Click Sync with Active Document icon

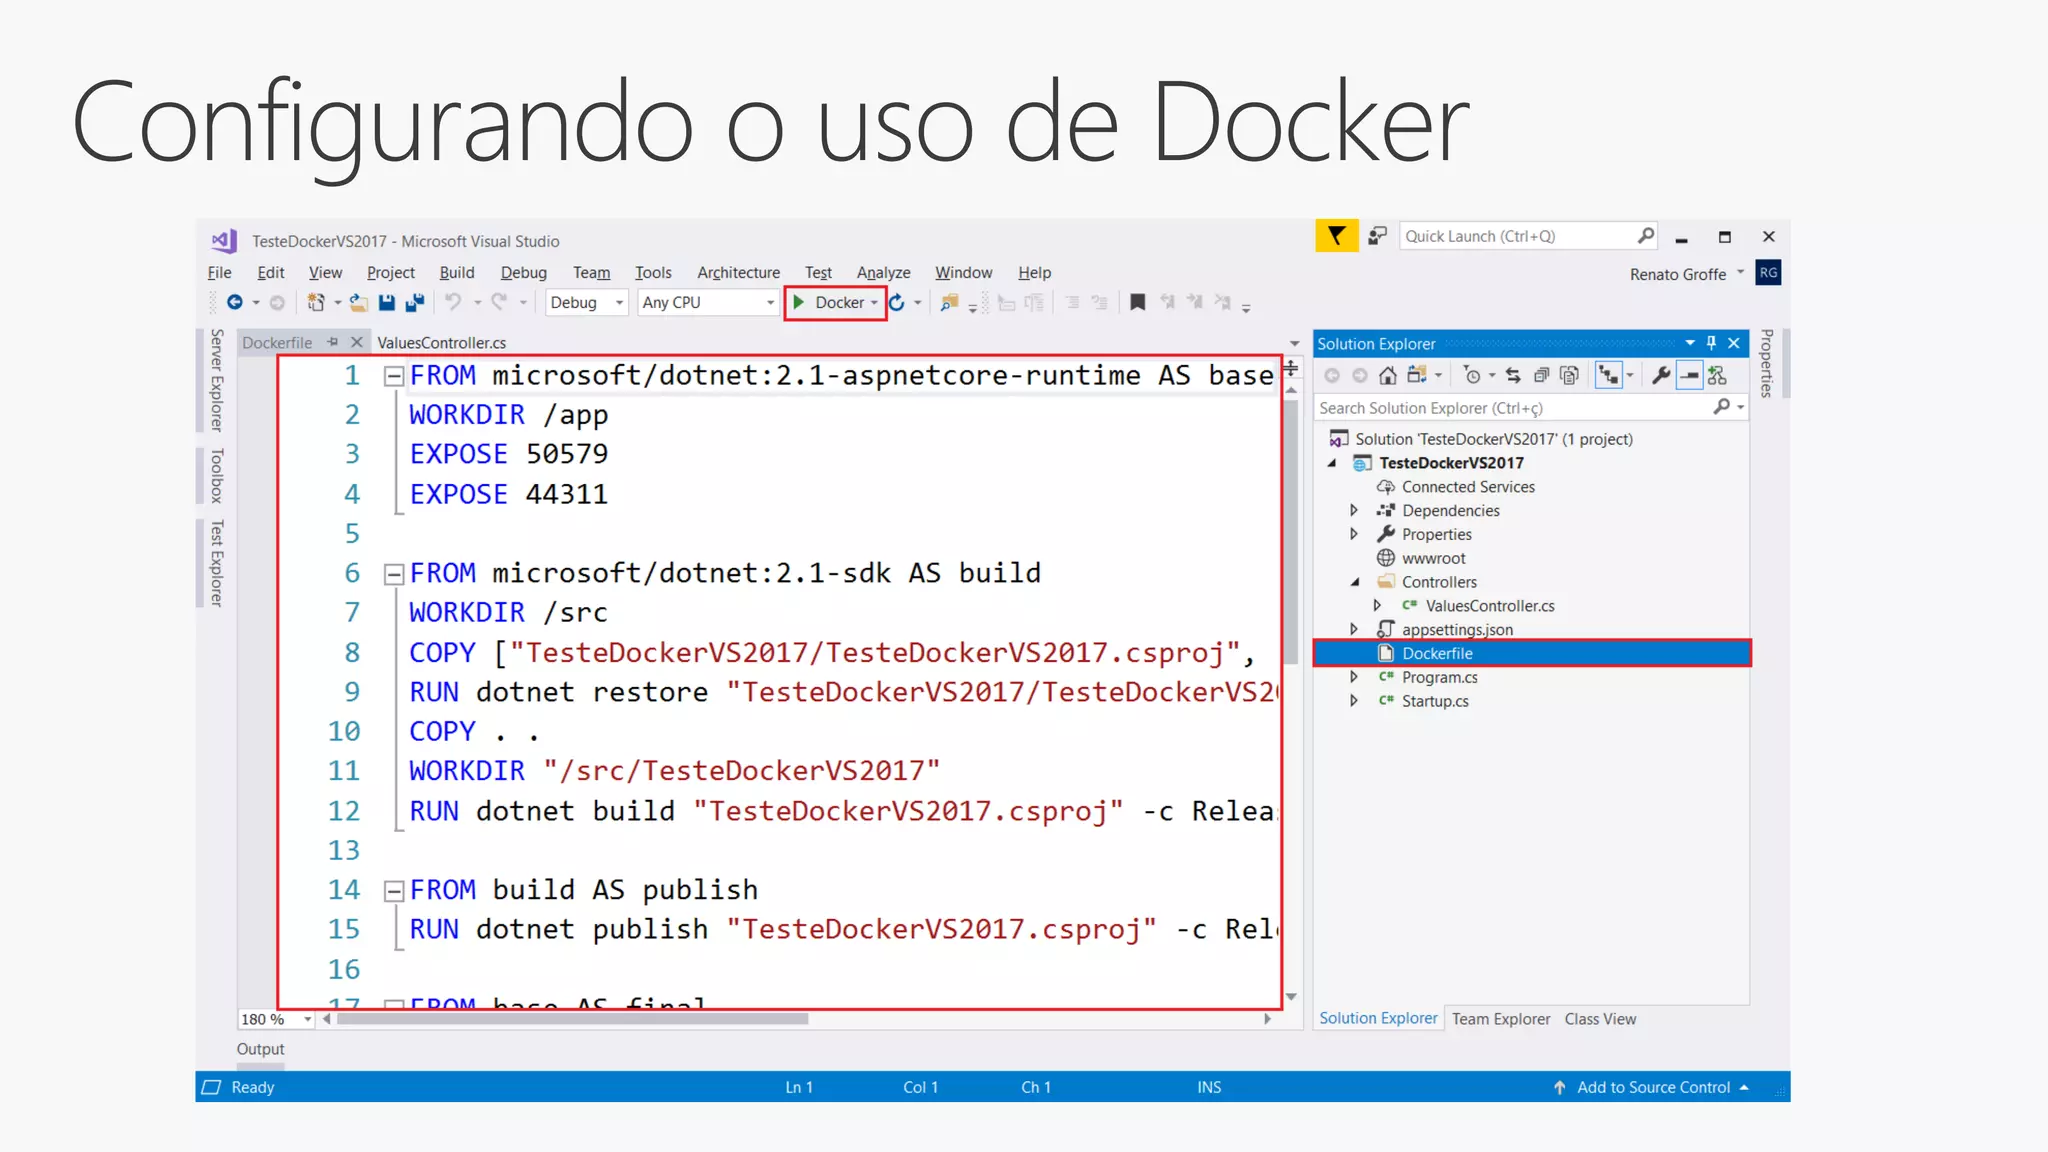coord(1513,375)
